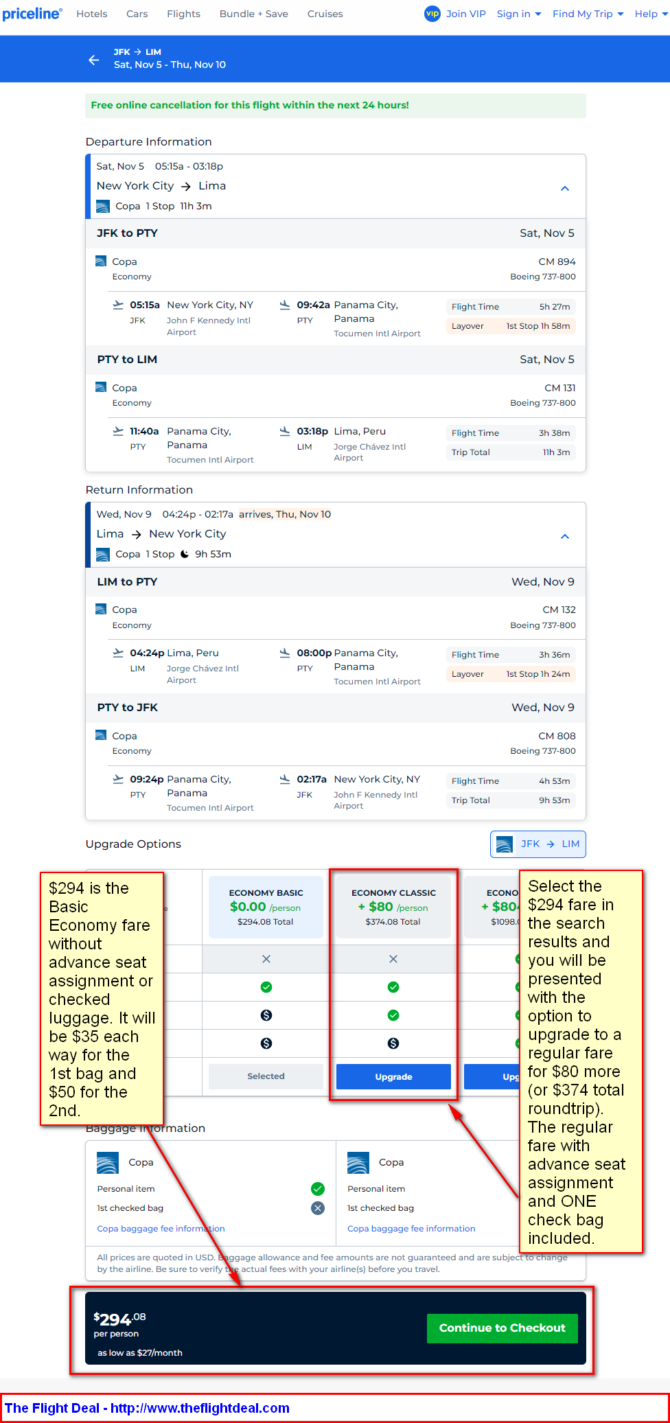The width and height of the screenshot is (670, 1423).
Task: Open the Flights menu item
Action: point(183,14)
